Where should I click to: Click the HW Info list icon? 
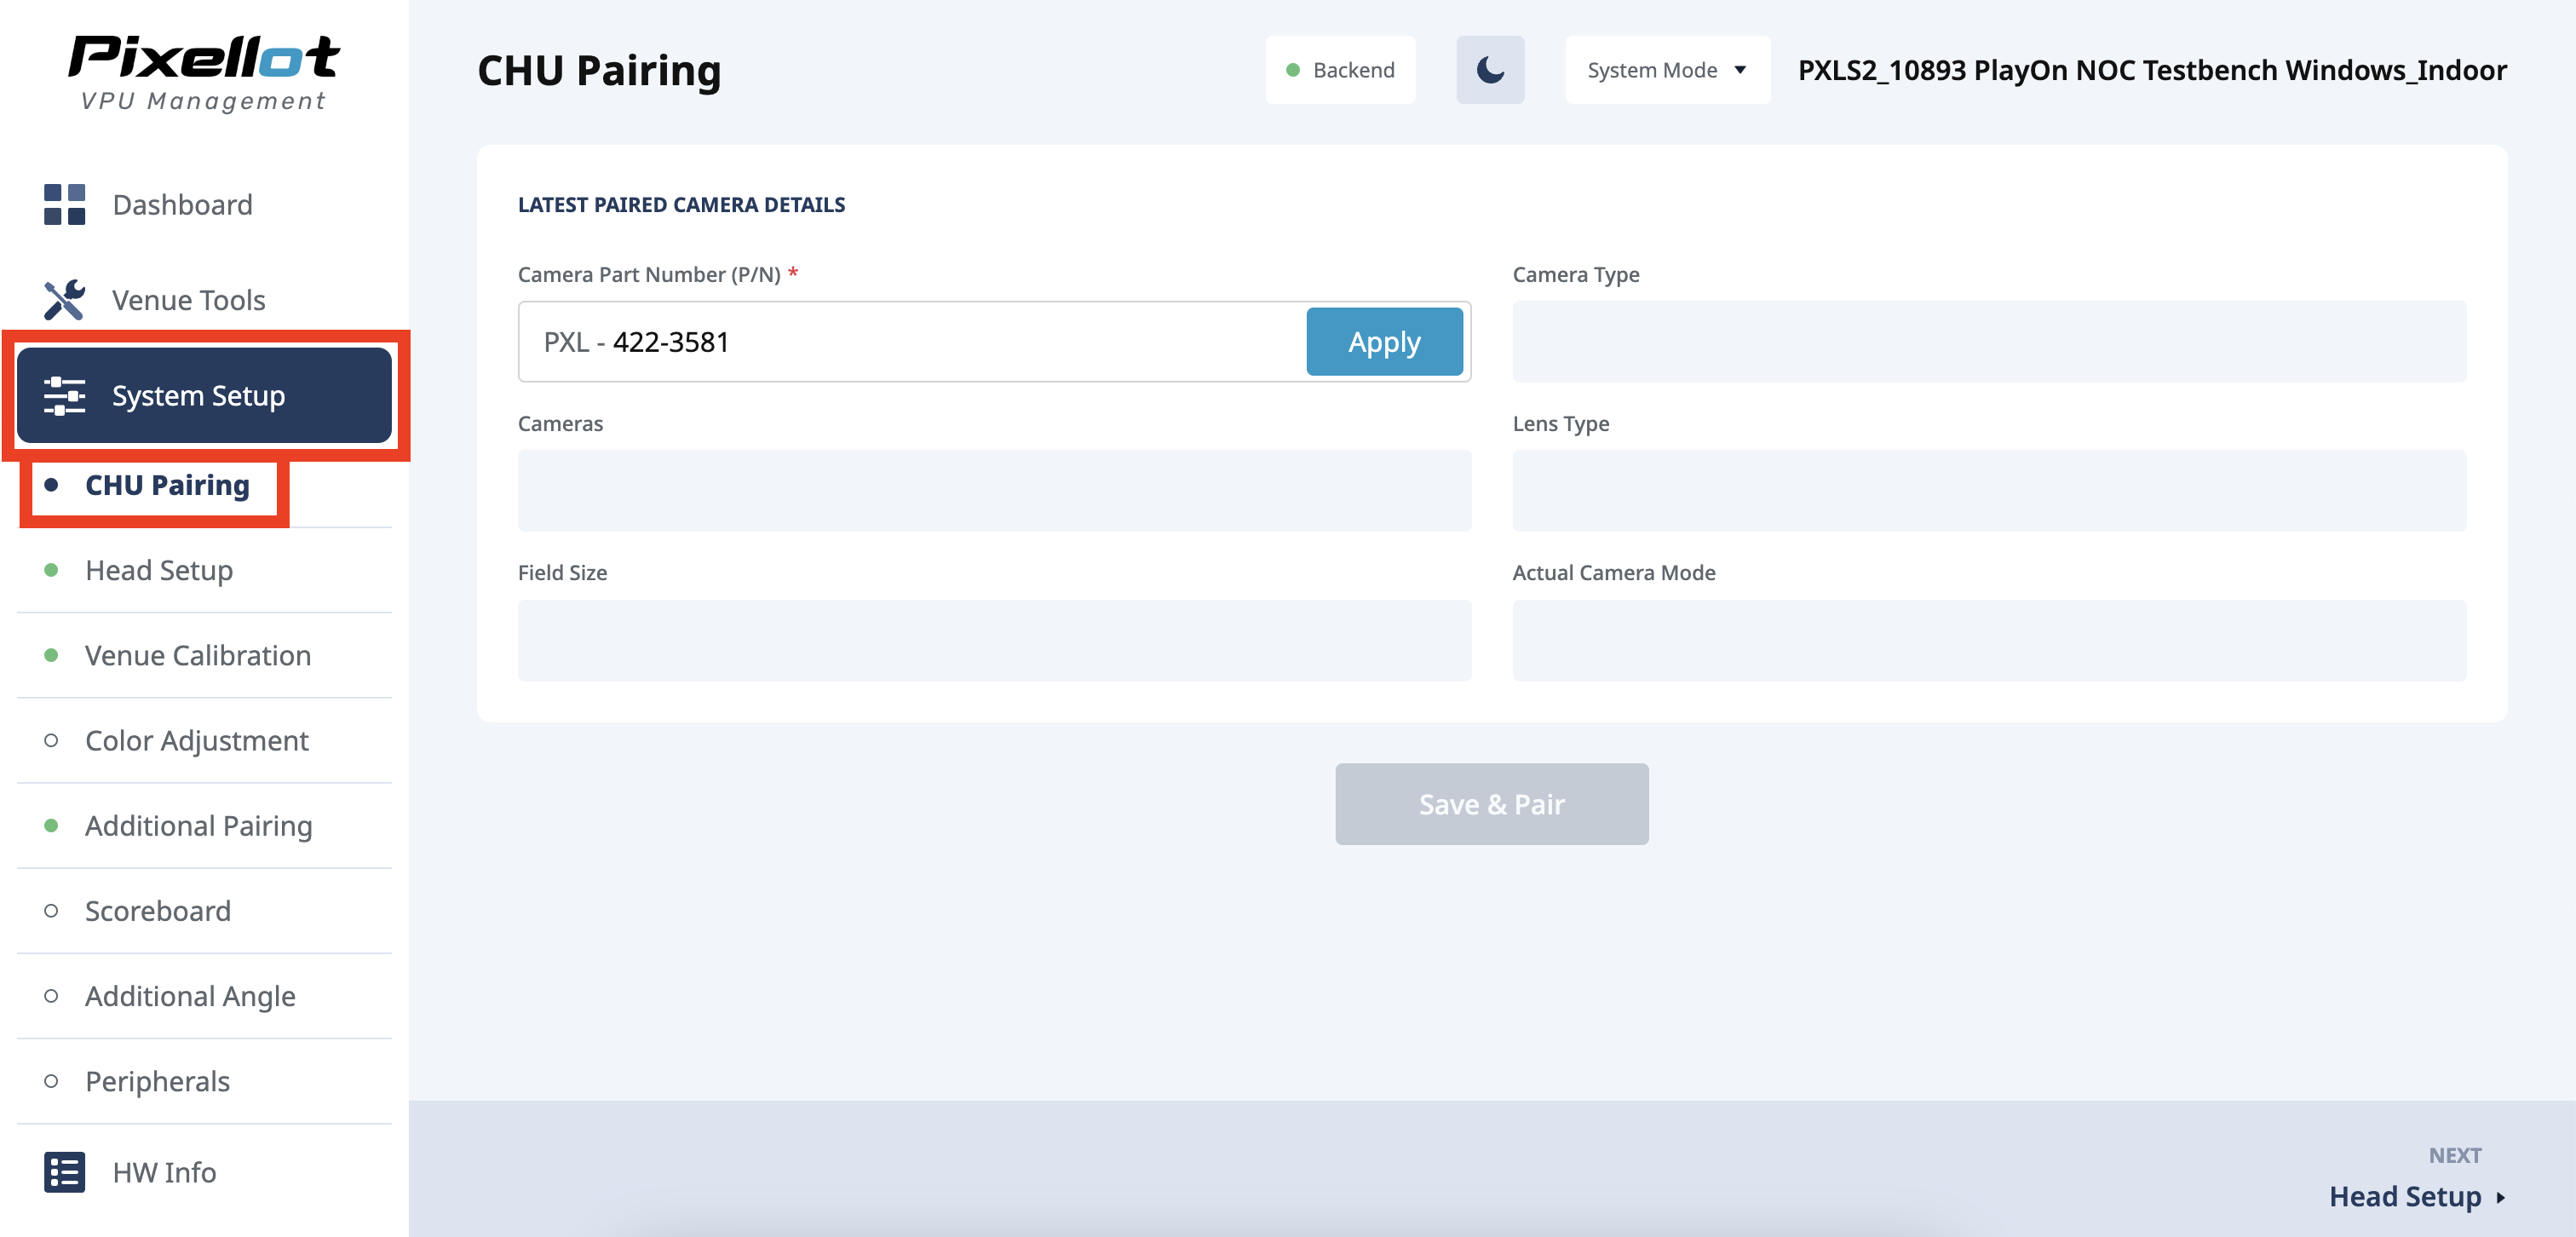[64, 1172]
